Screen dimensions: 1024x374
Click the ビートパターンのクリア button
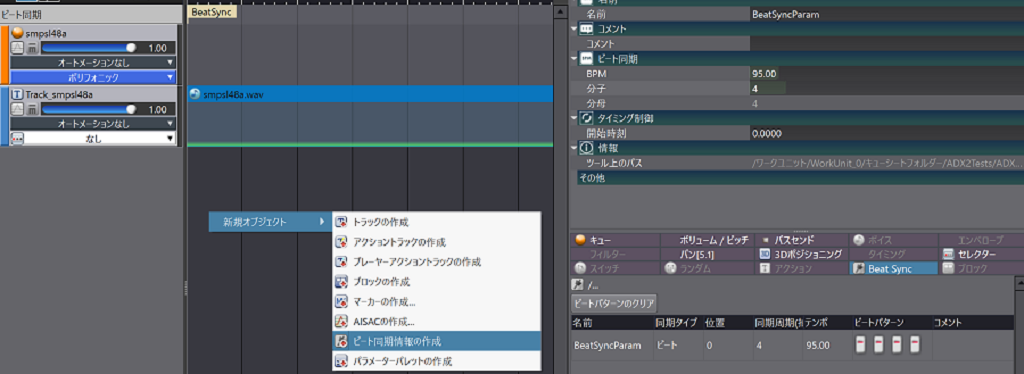[614, 303]
